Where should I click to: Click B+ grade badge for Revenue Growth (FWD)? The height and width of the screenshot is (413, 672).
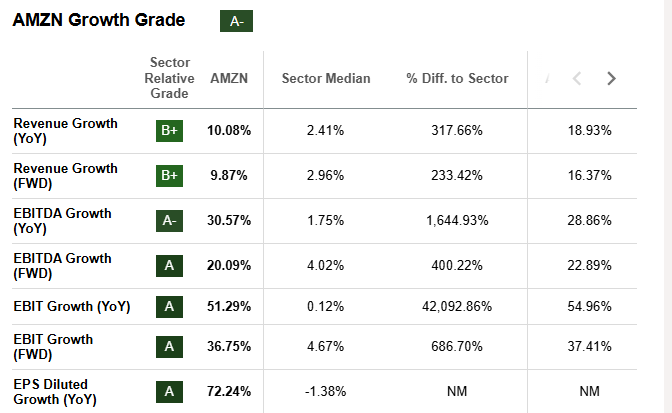(169, 176)
